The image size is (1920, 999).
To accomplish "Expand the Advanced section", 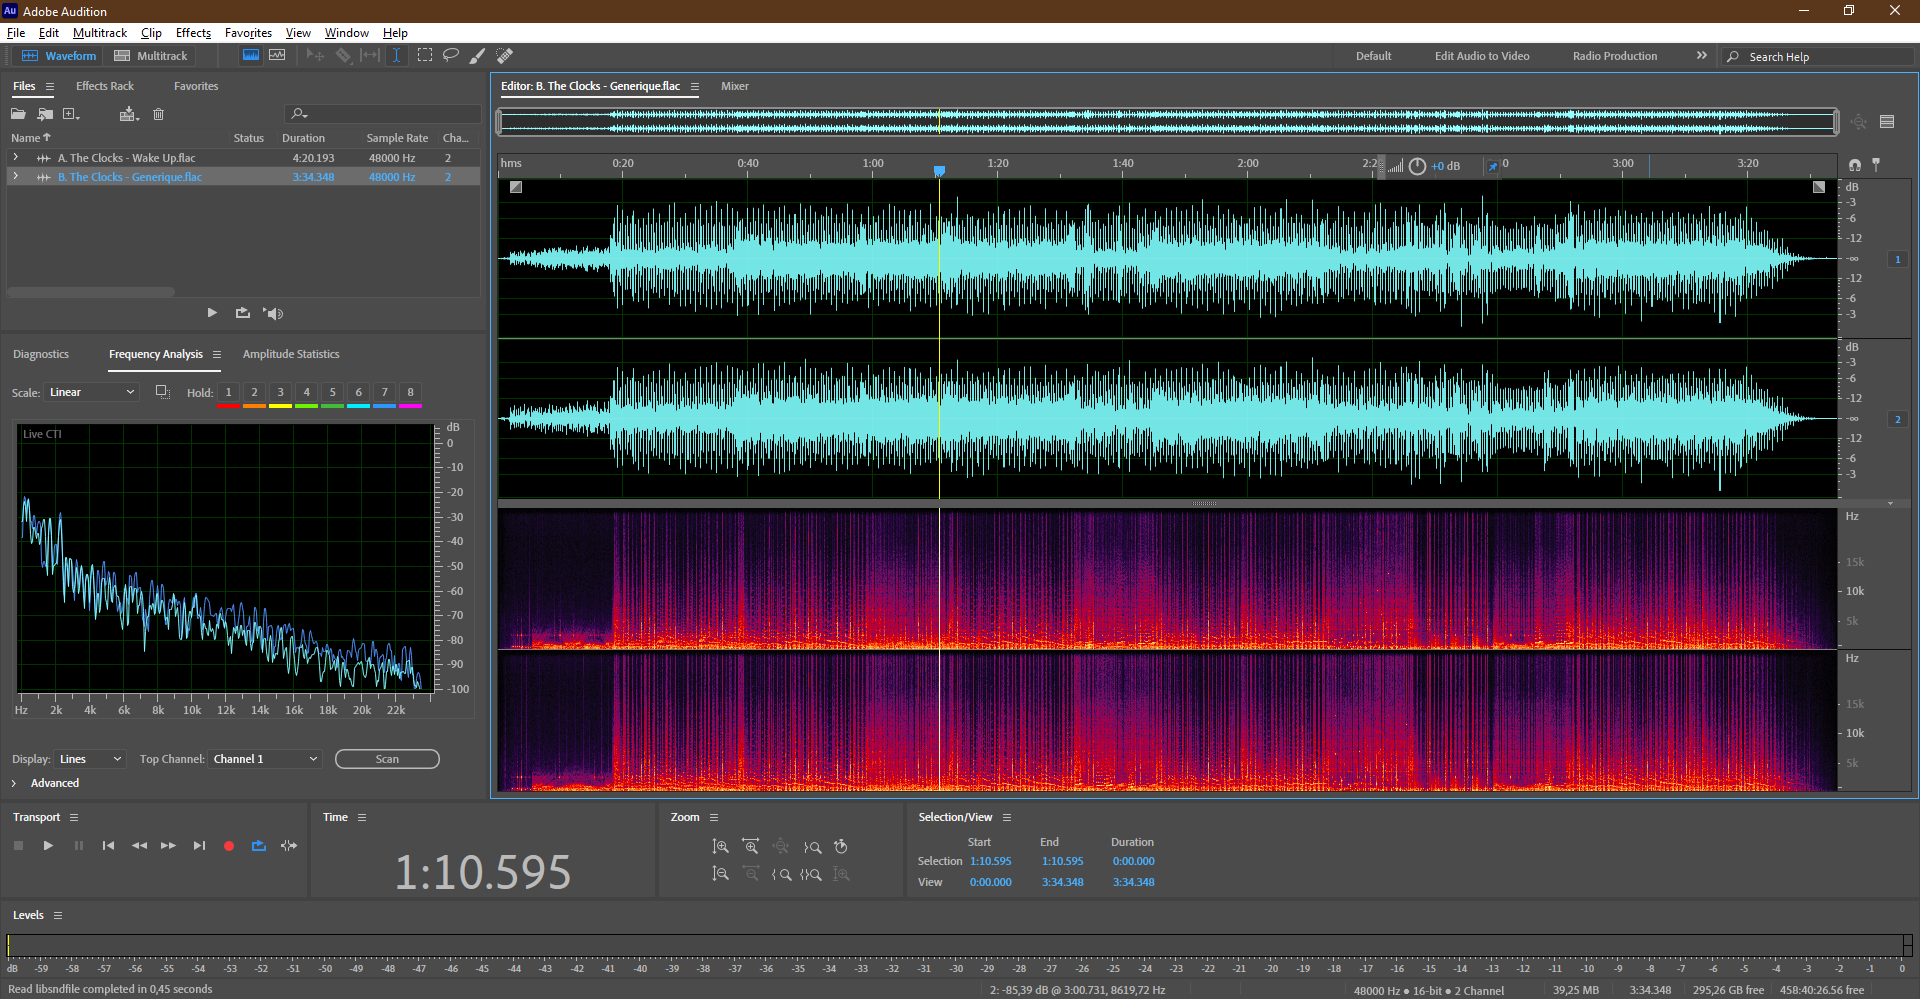I will 13,783.
